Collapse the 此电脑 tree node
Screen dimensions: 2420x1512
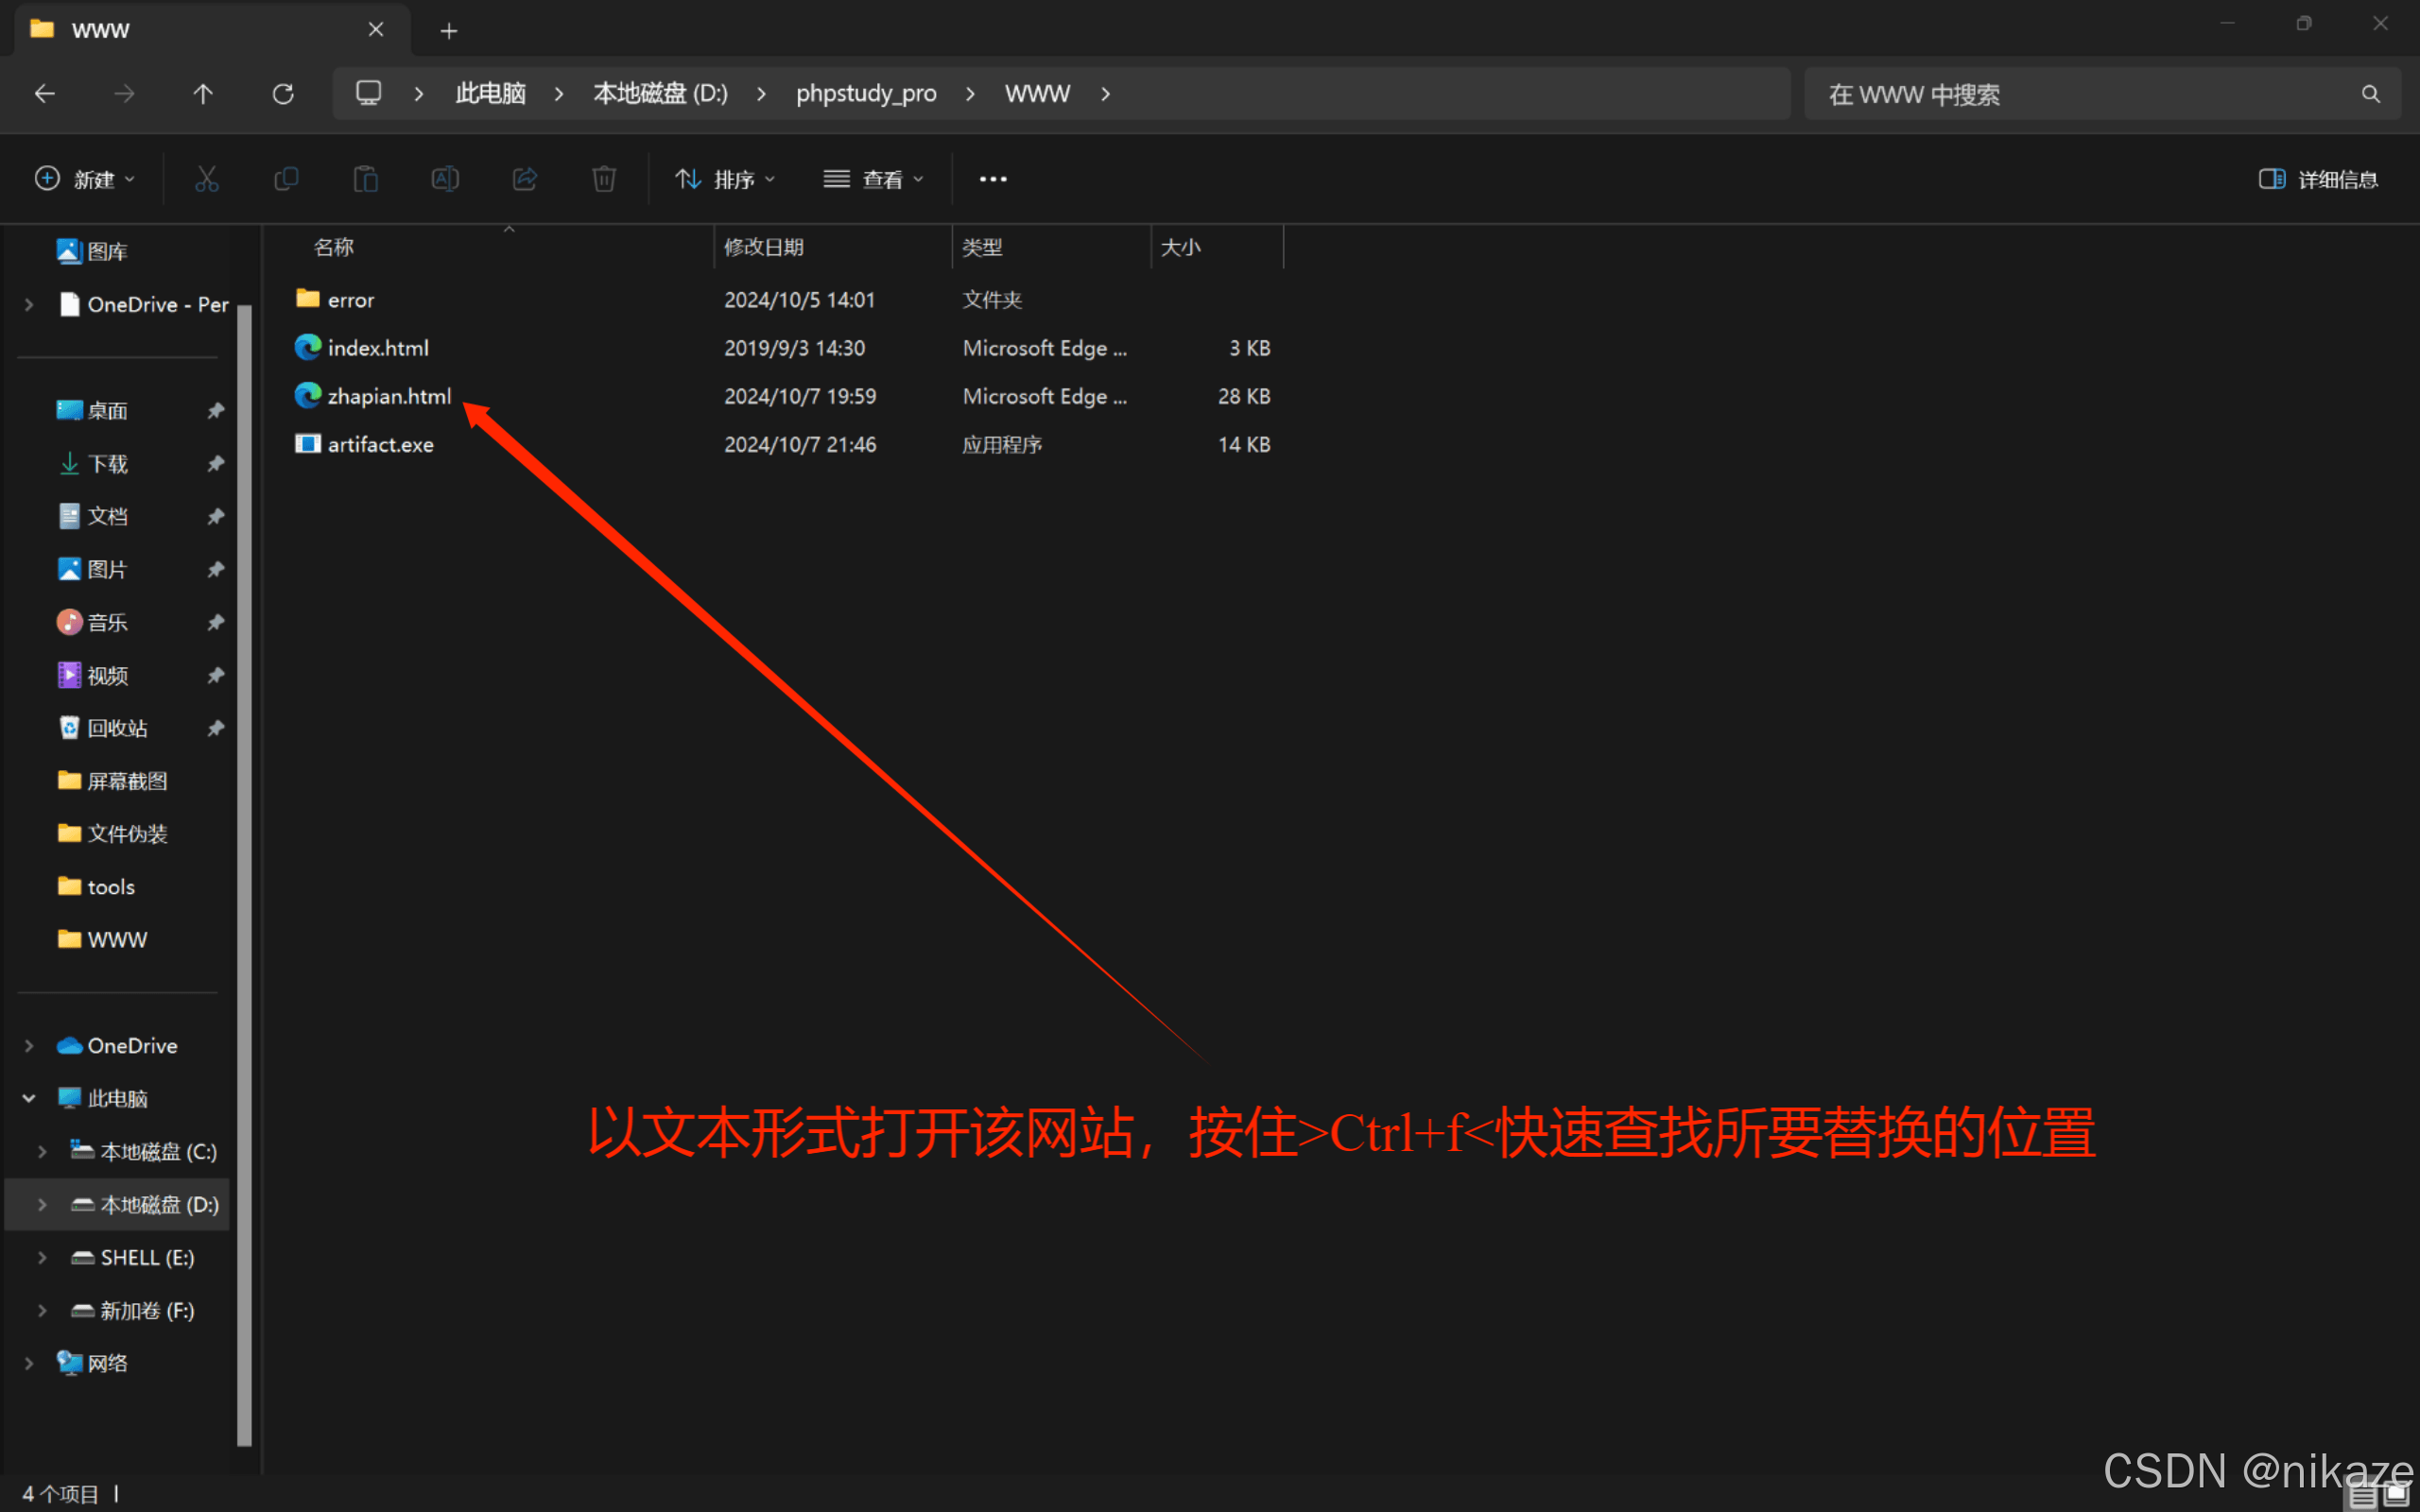click(29, 1099)
